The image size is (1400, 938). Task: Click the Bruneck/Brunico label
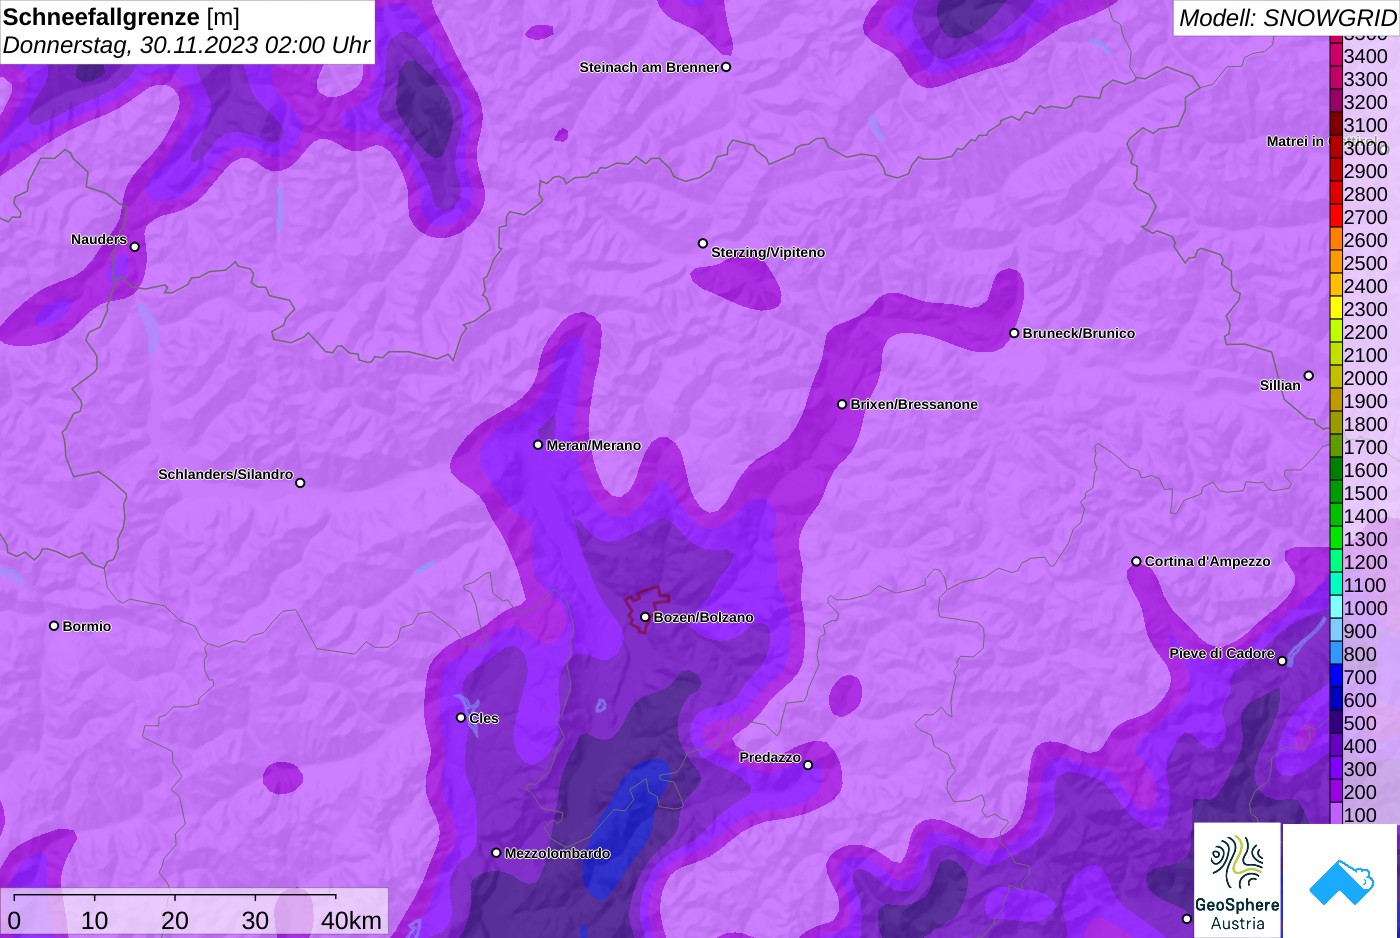(x=1078, y=333)
